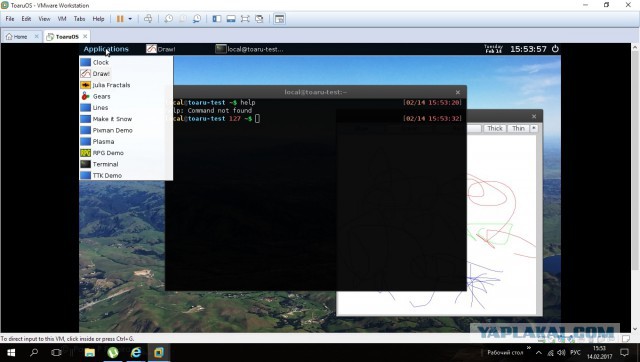Click Send Ctrl+Alt+Del toolbar icon
This screenshot has height=362, width=640.
click(148, 19)
